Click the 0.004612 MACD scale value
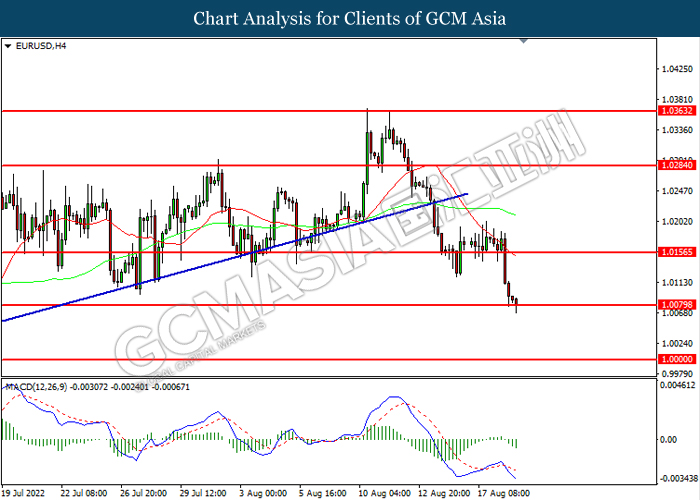Image resolution: width=700 pixels, height=500 pixels. (x=677, y=385)
